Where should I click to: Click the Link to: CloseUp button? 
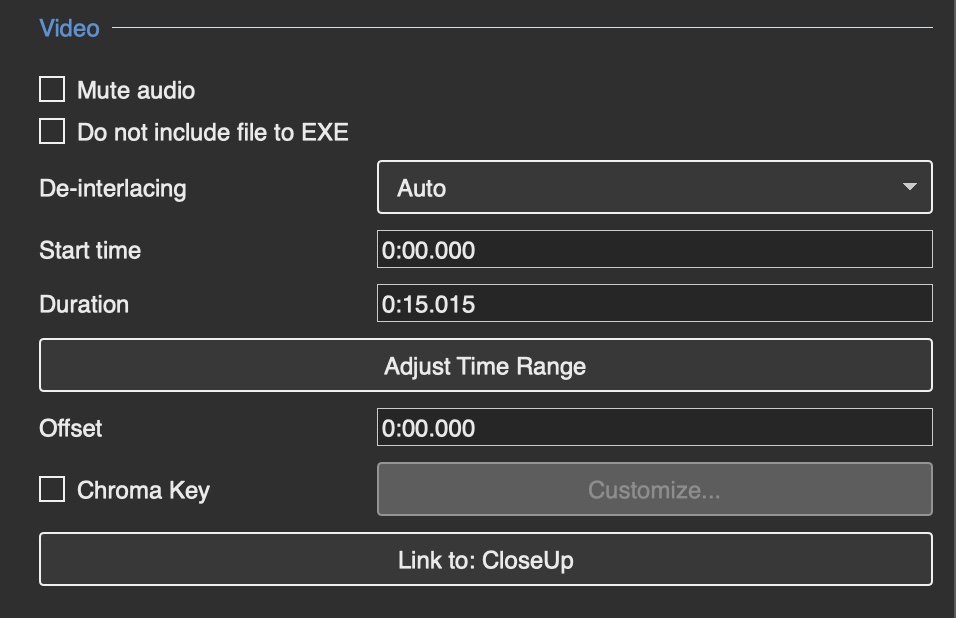coord(486,559)
